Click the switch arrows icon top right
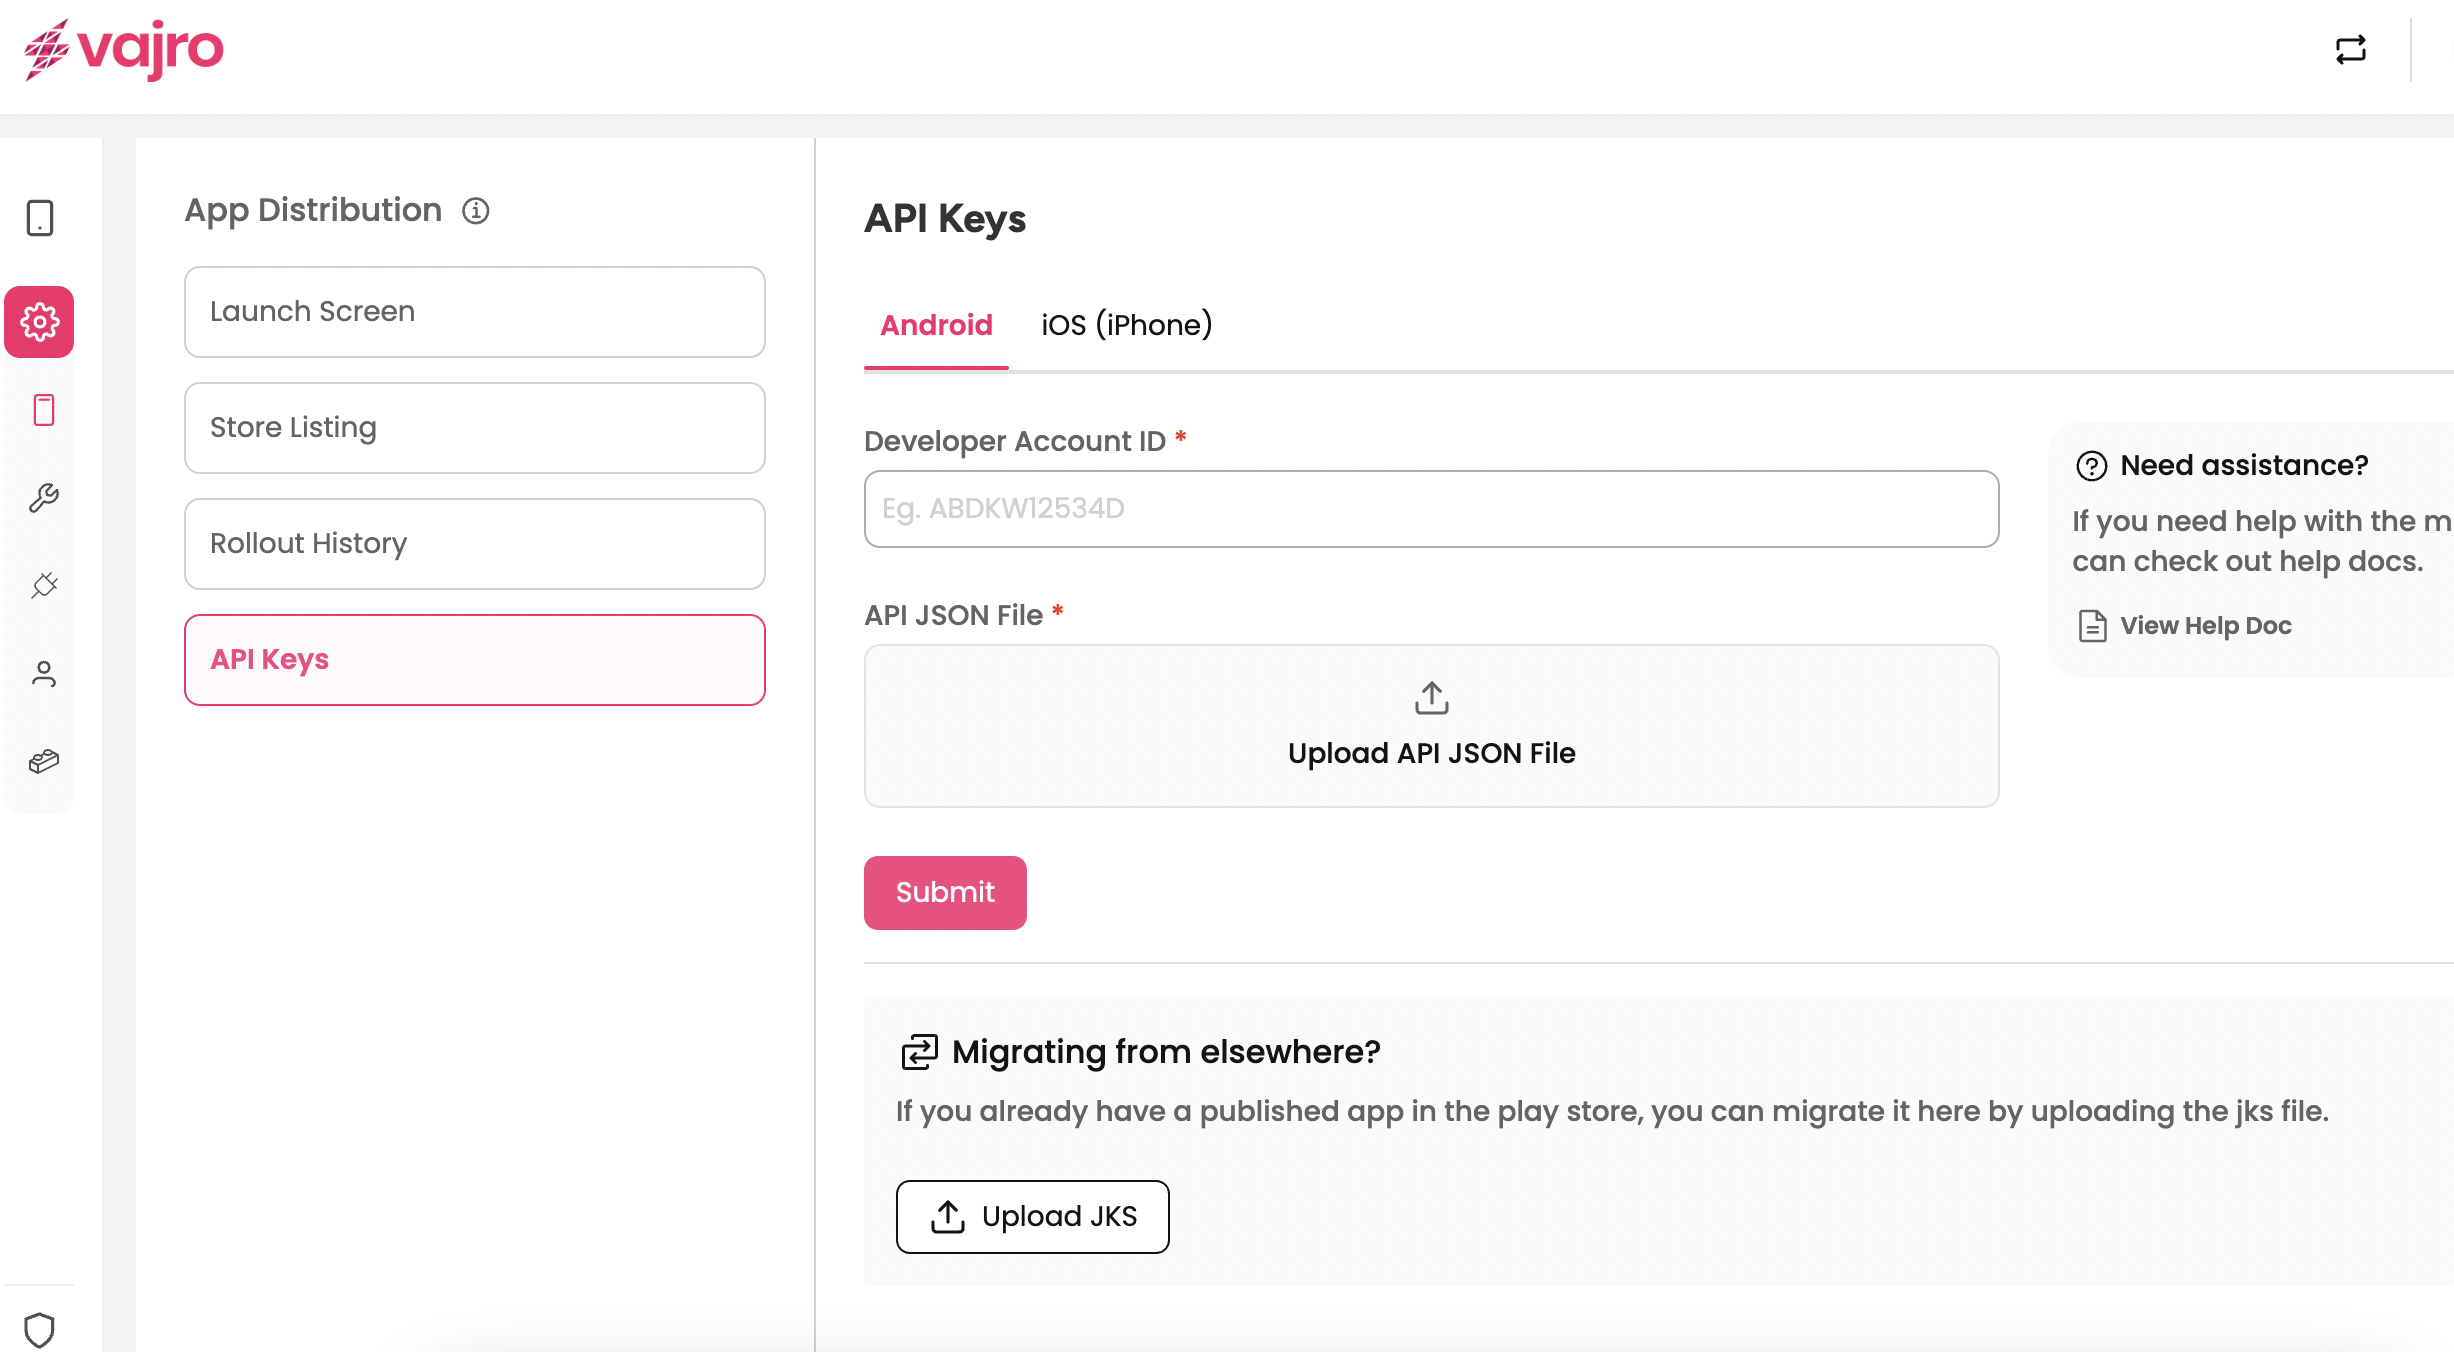Viewport: 2454px width, 1352px height. [x=2350, y=50]
